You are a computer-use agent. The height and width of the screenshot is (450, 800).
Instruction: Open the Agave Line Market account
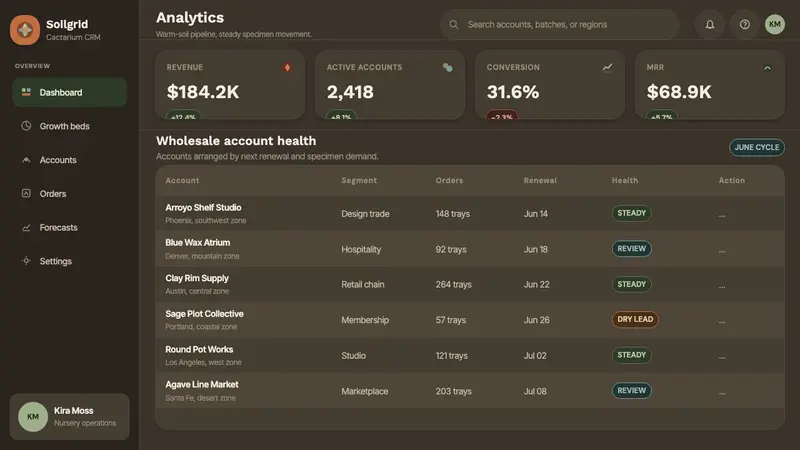tap(202, 385)
